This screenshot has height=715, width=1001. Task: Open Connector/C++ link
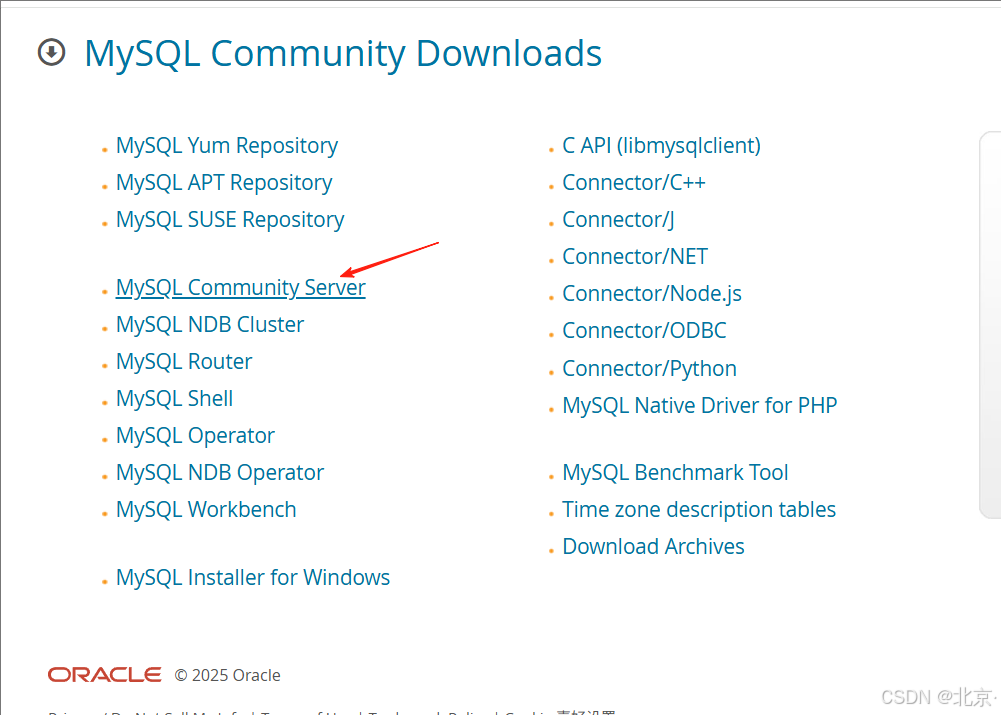point(634,183)
